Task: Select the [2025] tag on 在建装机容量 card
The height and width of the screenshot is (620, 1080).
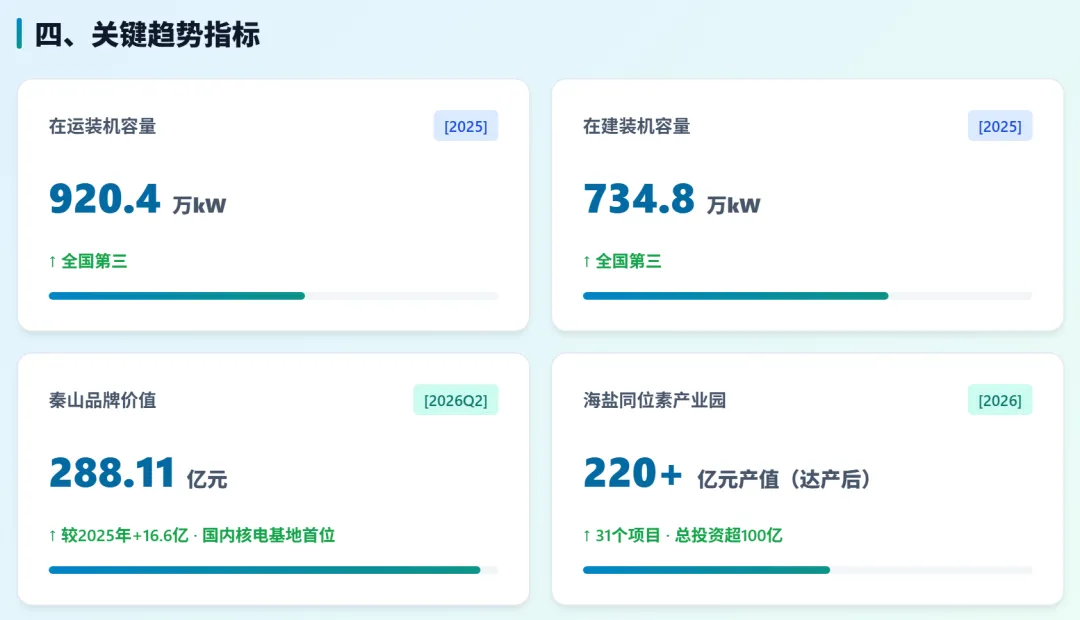Action: tap(999, 126)
